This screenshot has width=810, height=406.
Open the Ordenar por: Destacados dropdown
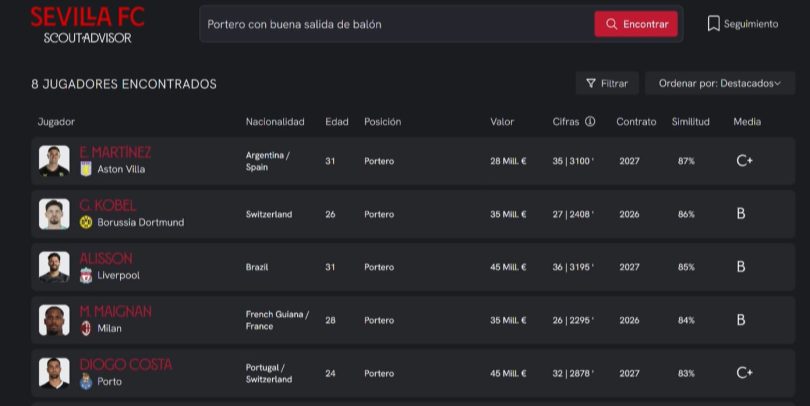coord(719,84)
